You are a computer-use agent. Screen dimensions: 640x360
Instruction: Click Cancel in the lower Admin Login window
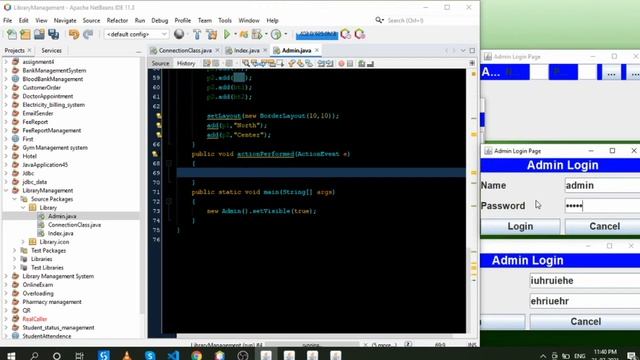[x=585, y=322]
